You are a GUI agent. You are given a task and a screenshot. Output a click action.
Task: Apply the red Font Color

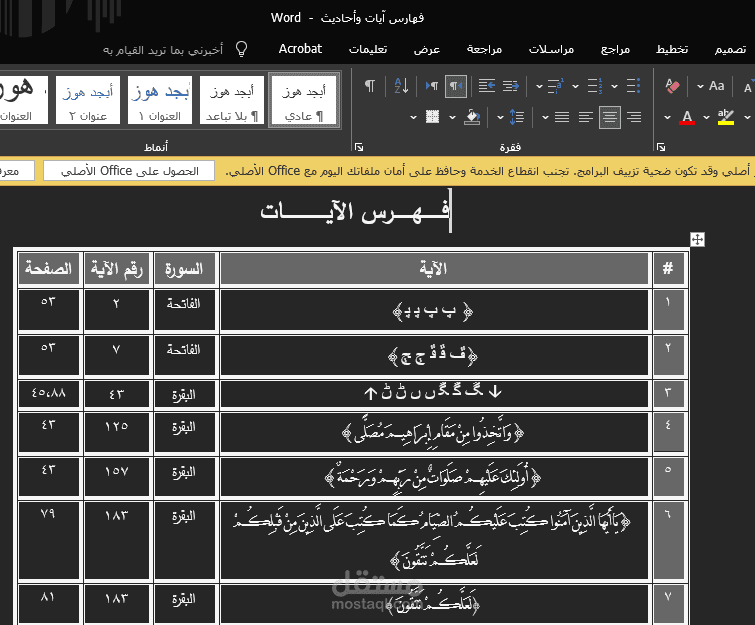[687, 117]
